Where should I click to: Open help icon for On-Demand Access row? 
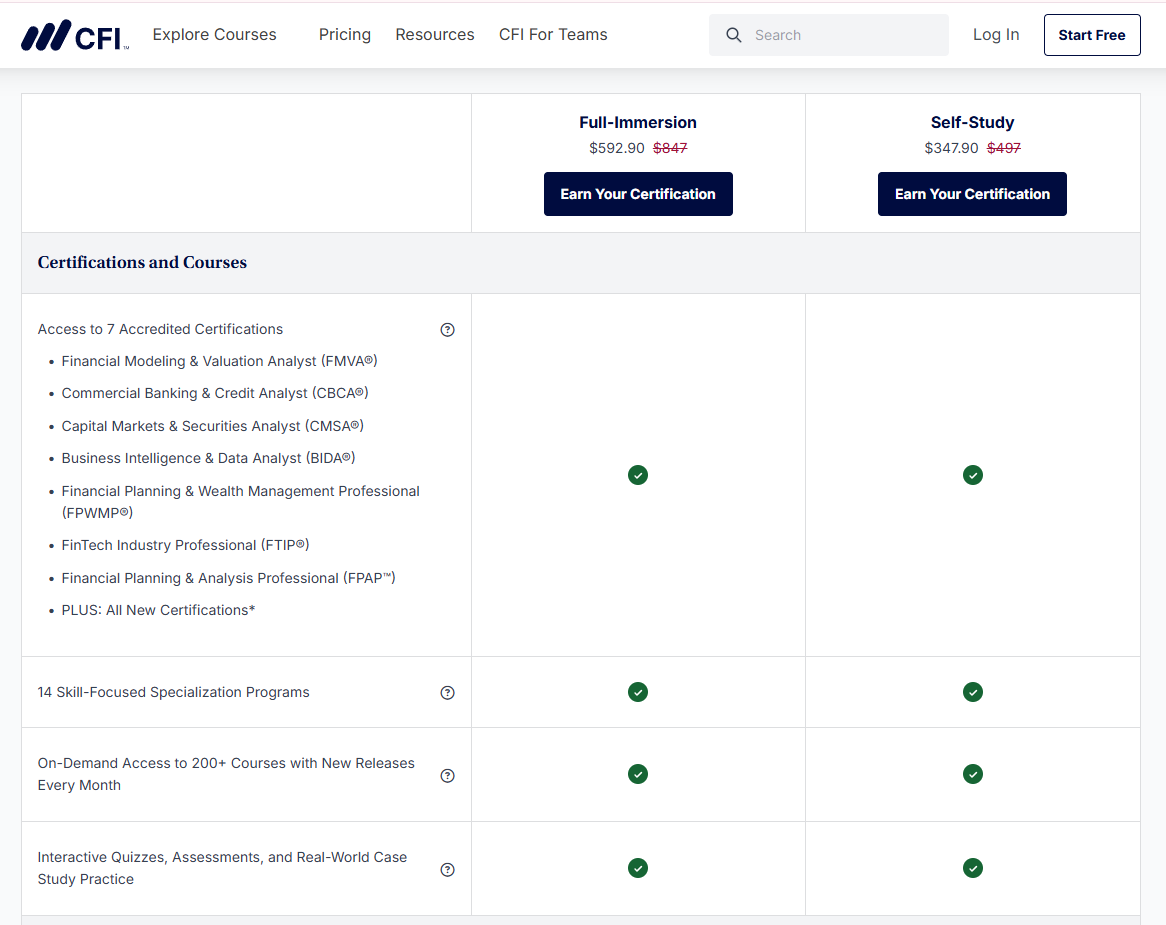point(447,776)
